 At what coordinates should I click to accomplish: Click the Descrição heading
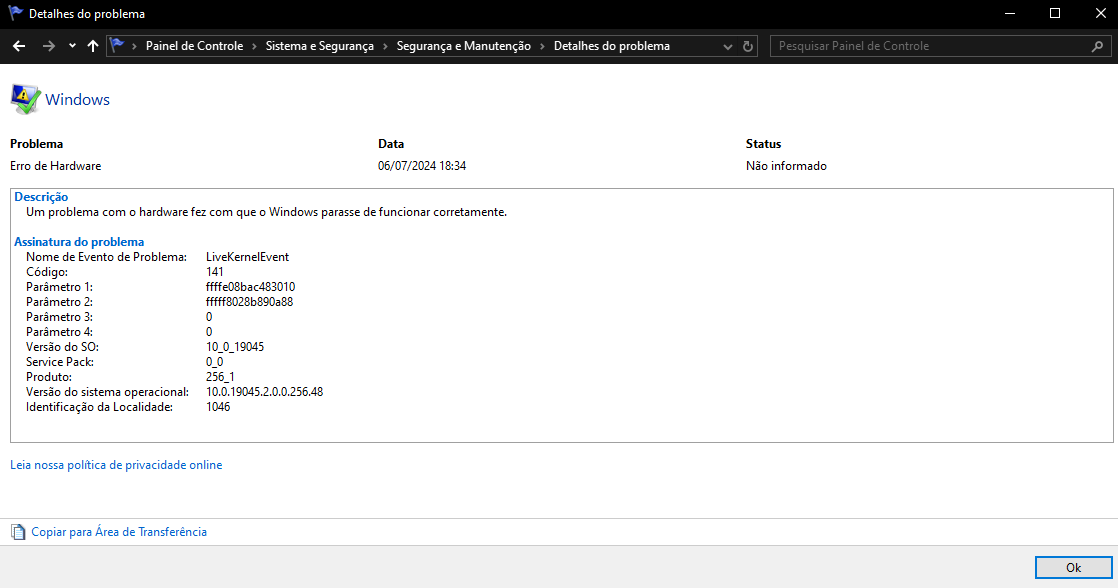pos(41,197)
